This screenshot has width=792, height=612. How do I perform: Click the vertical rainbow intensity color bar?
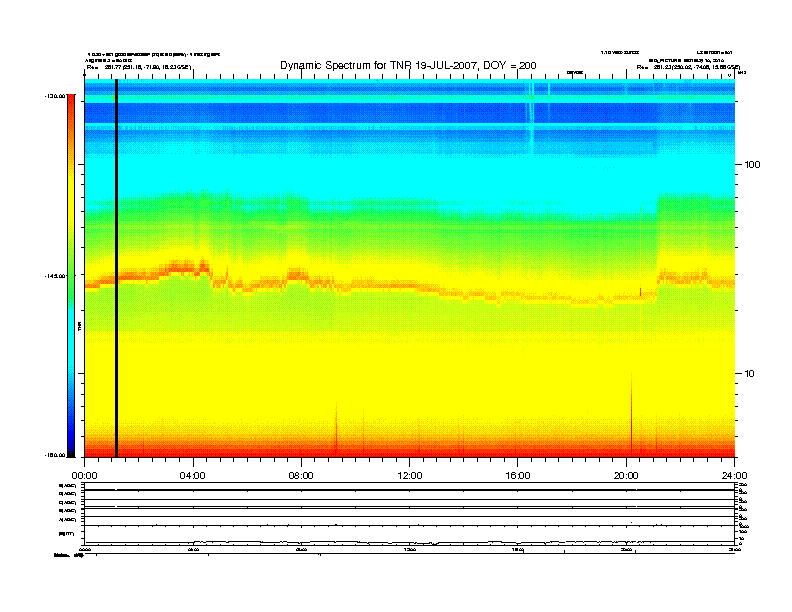(71, 275)
